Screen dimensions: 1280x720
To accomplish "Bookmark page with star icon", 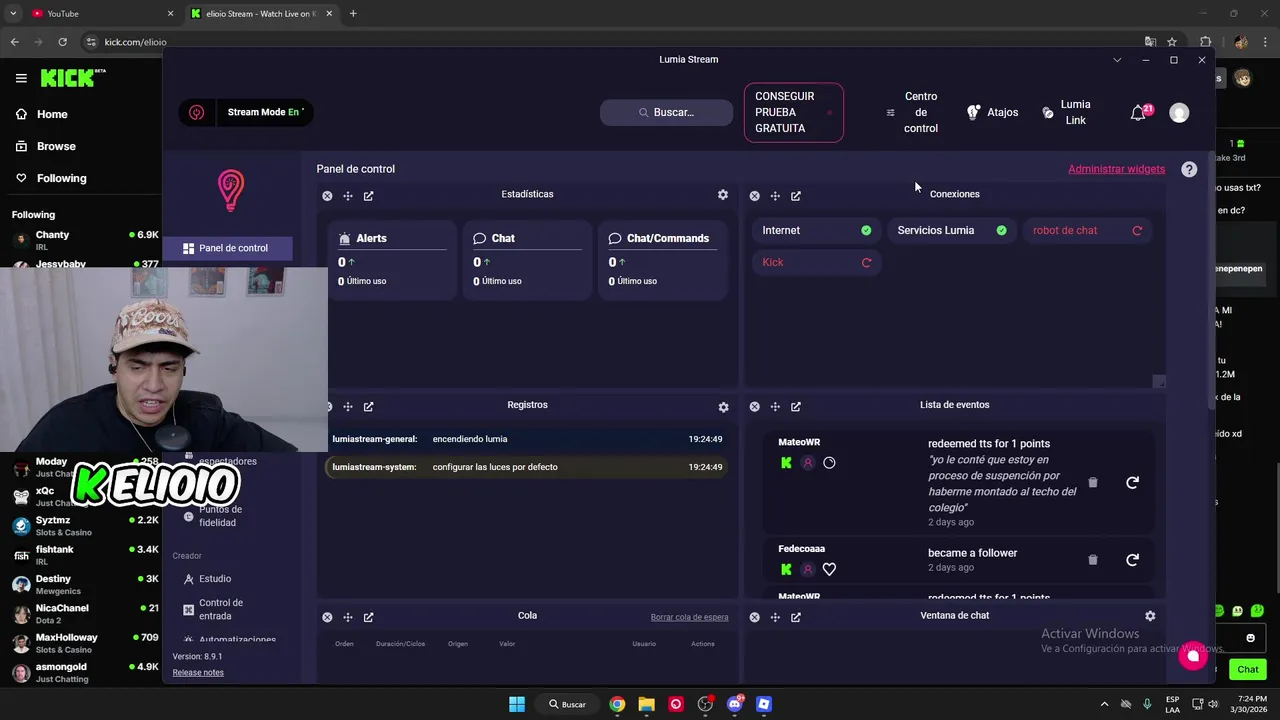I will point(1172,42).
